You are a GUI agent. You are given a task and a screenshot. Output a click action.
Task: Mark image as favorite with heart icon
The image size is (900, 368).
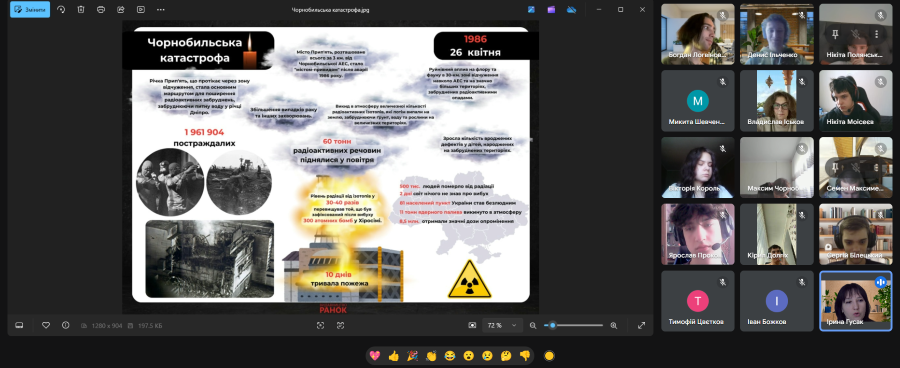click(x=46, y=326)
